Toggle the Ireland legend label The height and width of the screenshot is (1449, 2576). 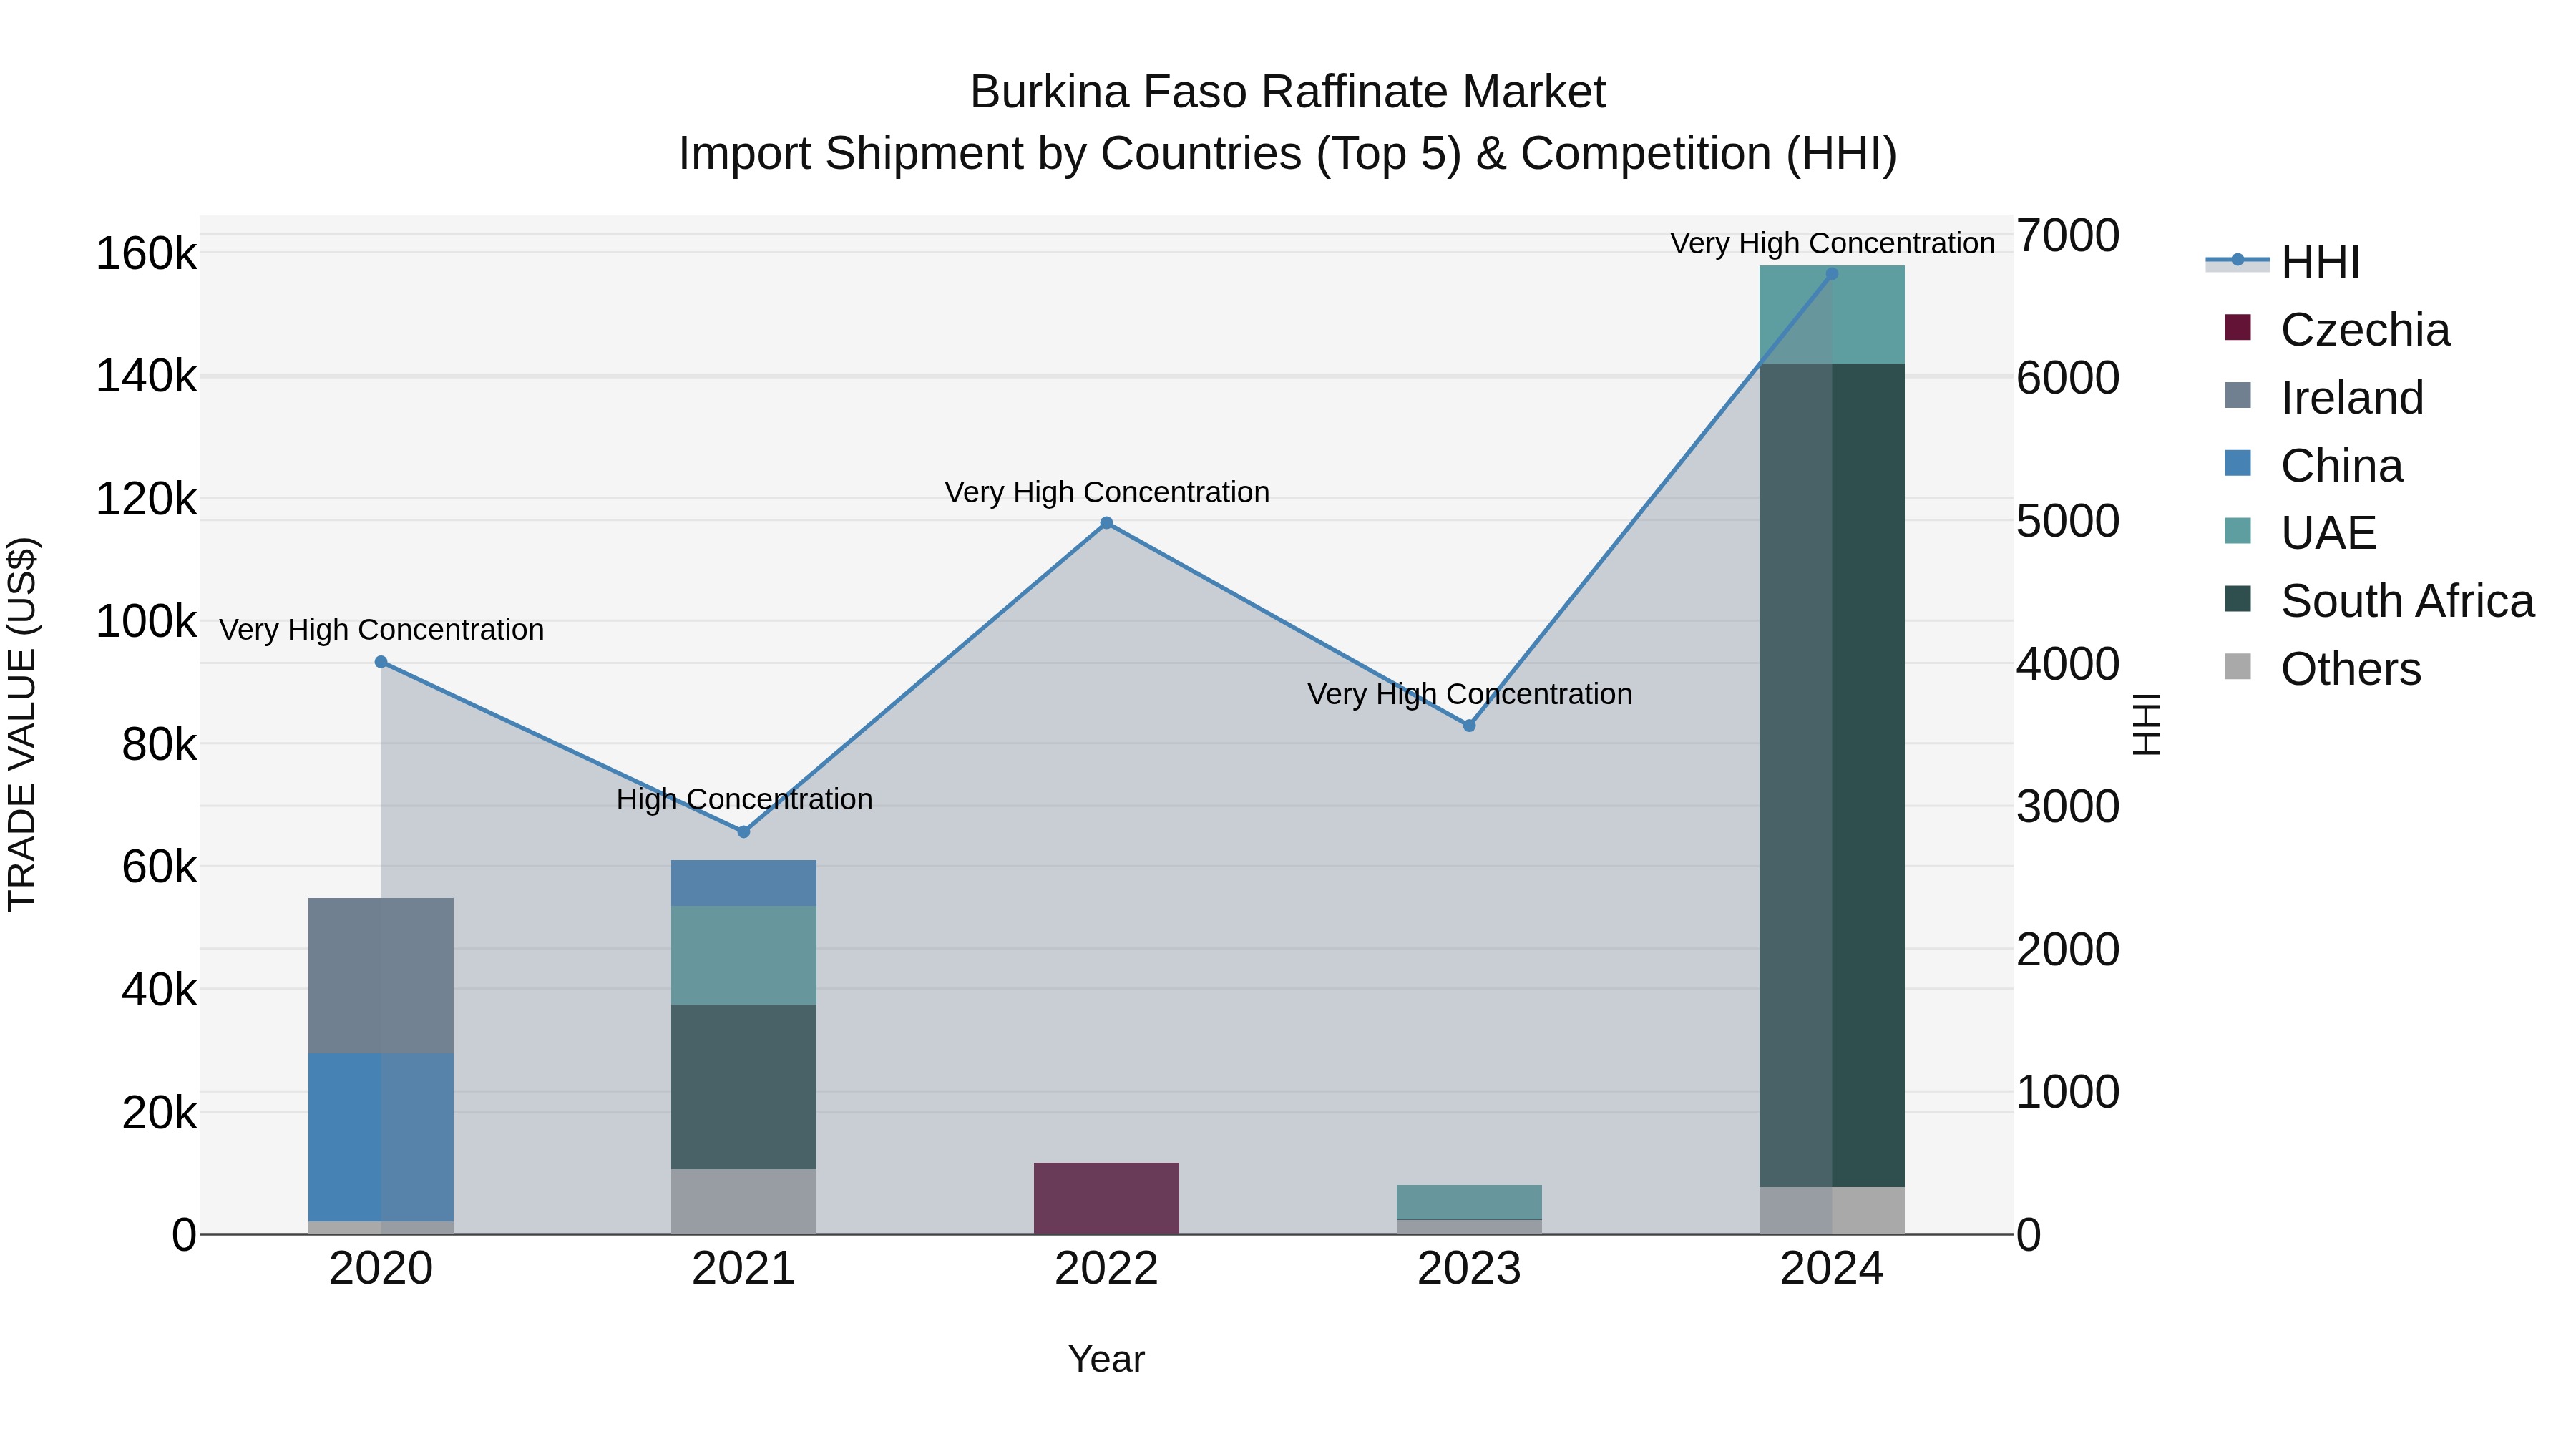click(x=2352, y=398)
